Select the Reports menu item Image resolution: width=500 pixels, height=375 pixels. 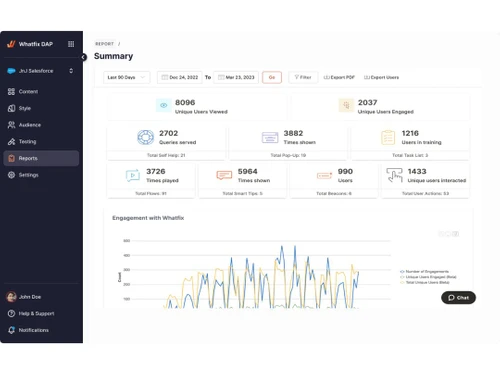(41, 158)
